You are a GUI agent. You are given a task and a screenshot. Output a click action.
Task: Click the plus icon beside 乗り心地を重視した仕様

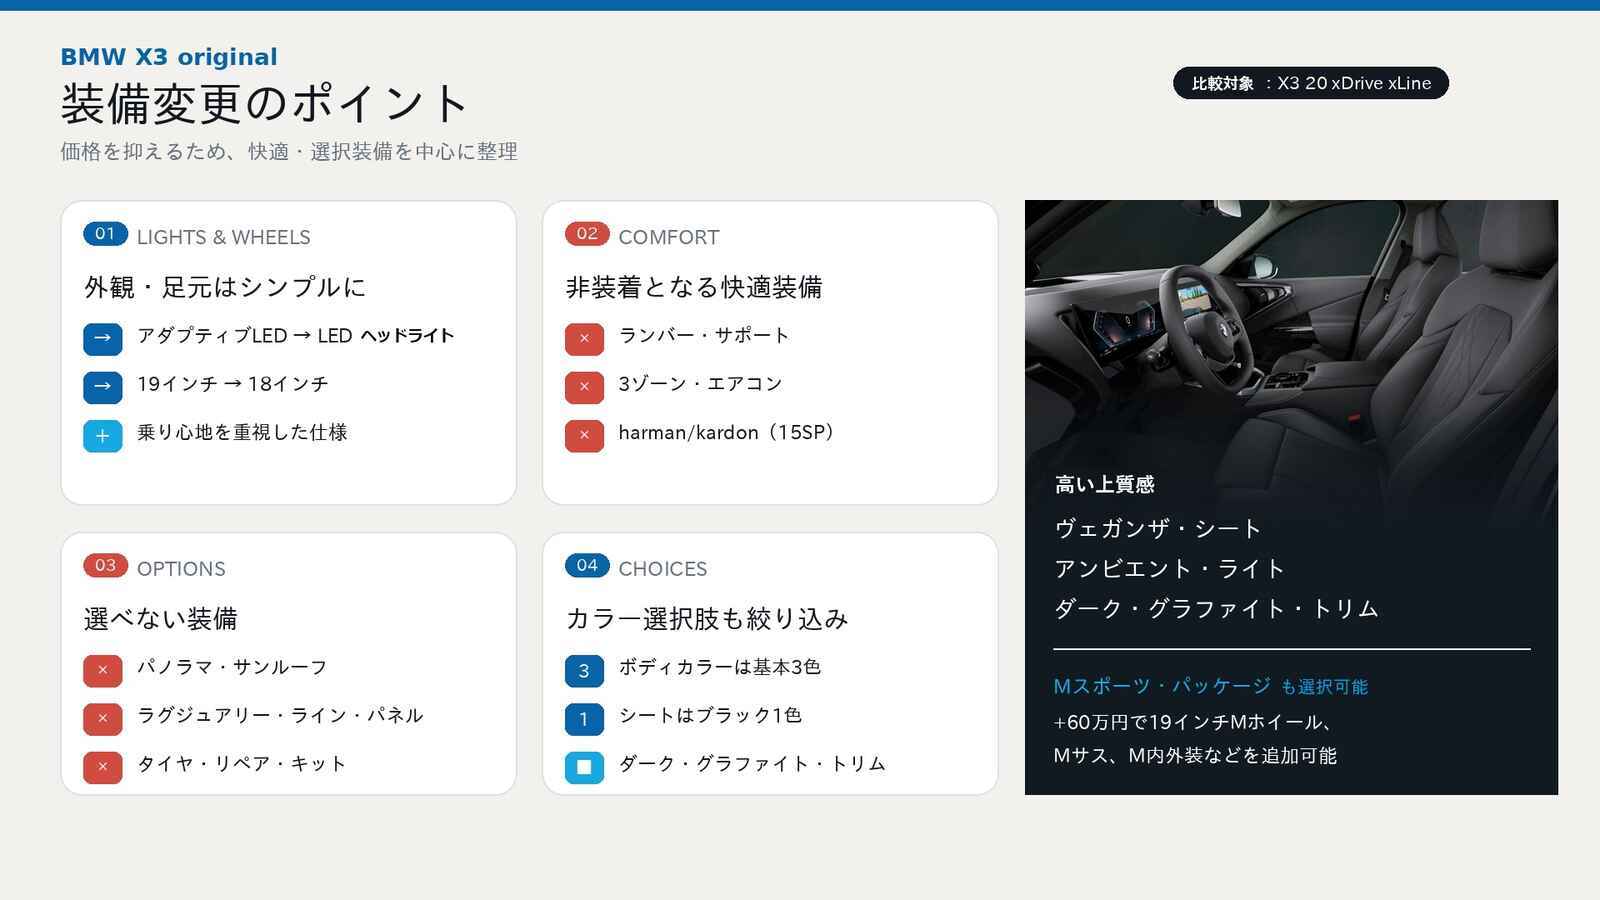point(103,436)
